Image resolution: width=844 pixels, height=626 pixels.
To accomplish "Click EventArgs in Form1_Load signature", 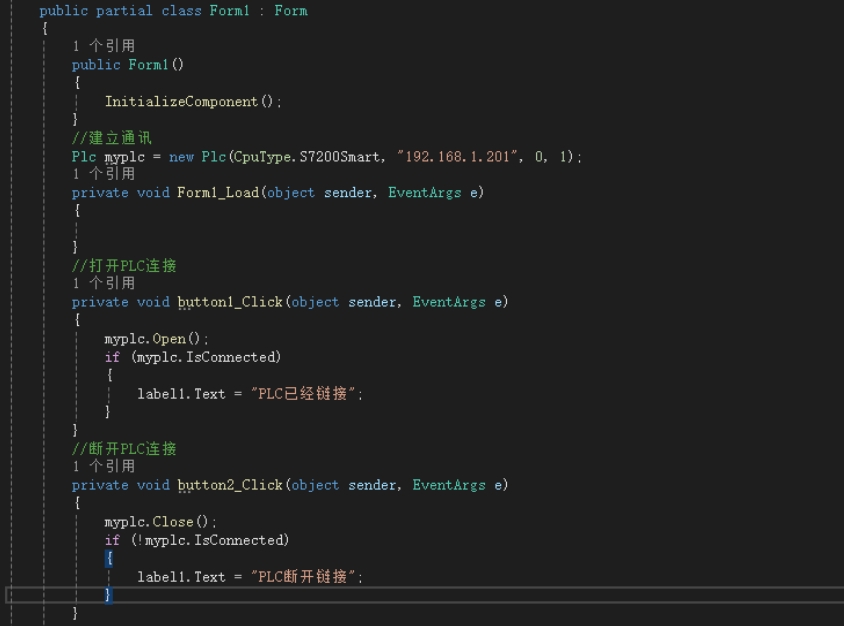I will 425,192.
